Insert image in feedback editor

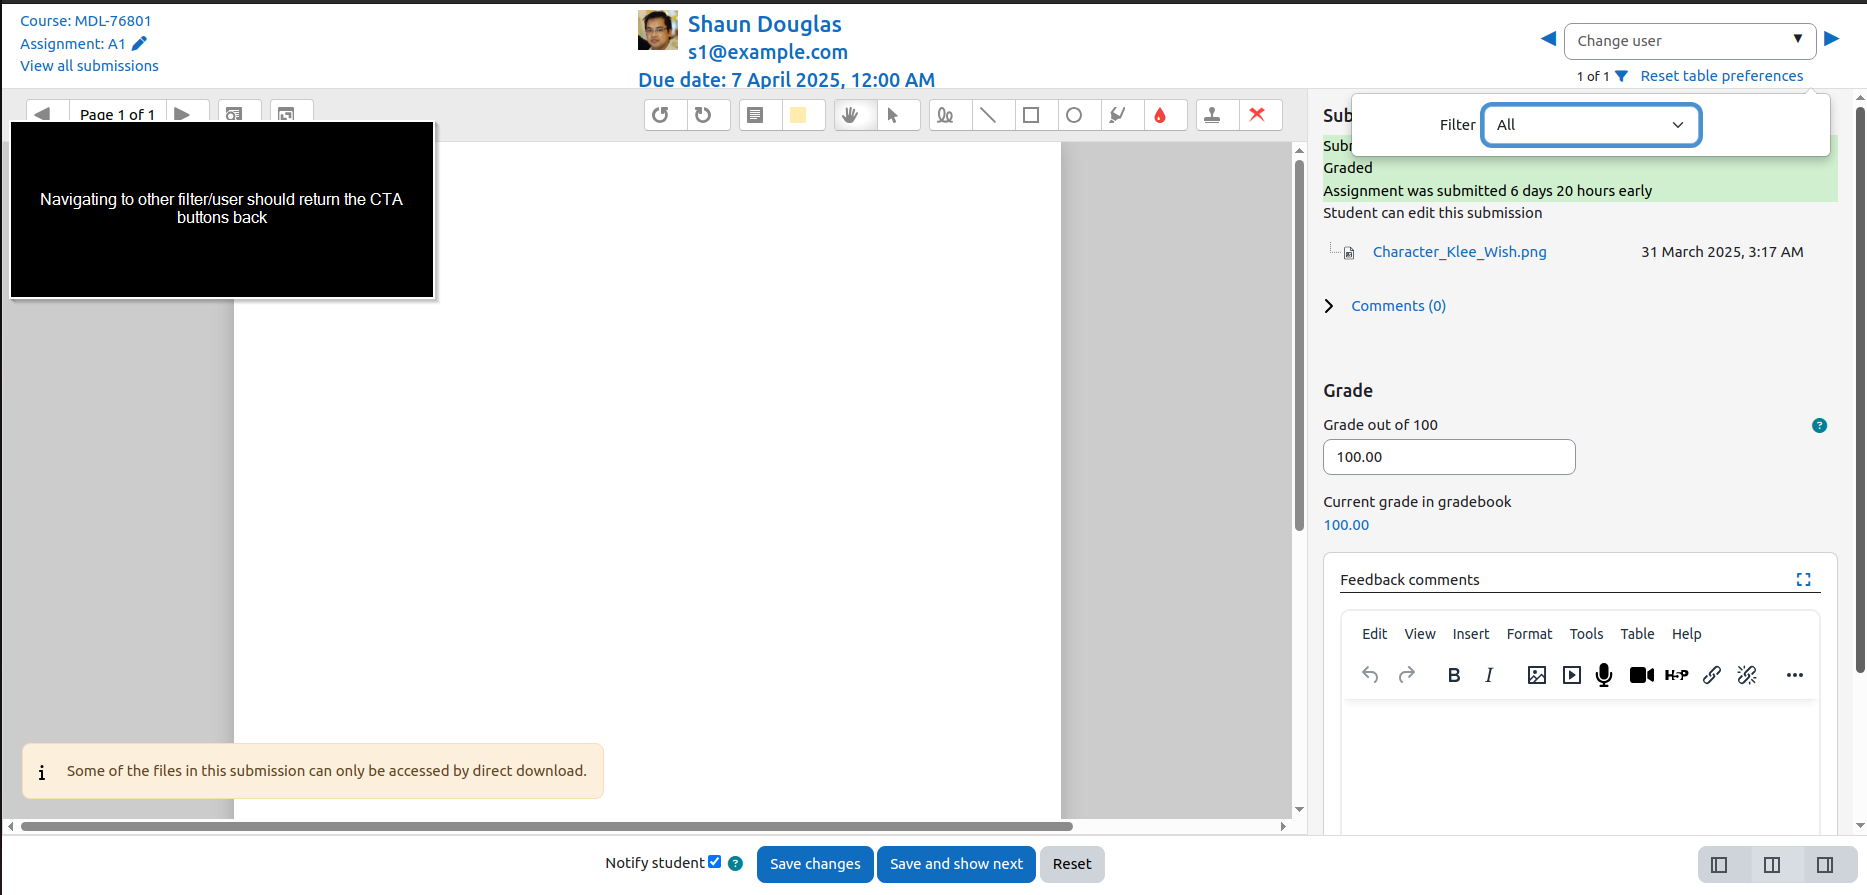[x=1537, y=675]
